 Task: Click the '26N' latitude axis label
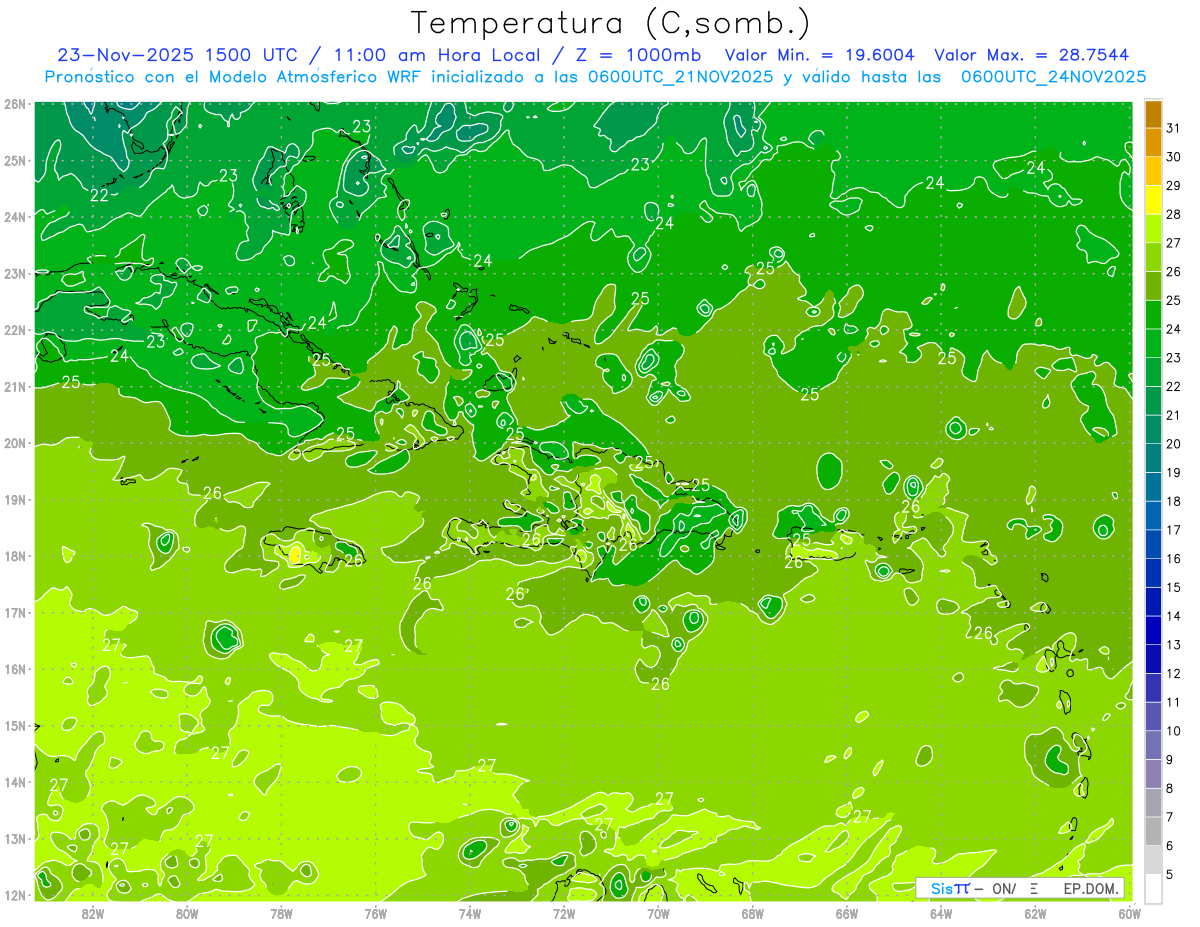click(x=15, y=104)
